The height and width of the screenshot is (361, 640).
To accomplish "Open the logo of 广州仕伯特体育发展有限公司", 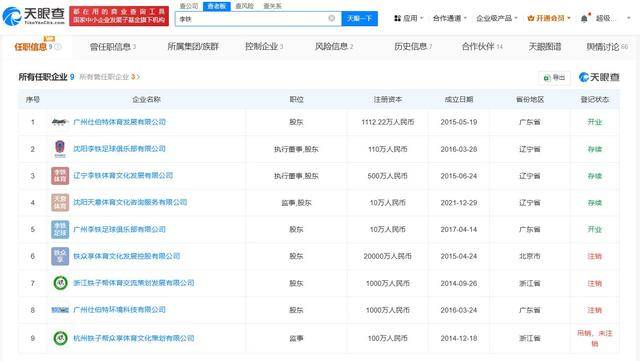I will tap(60, 122).
